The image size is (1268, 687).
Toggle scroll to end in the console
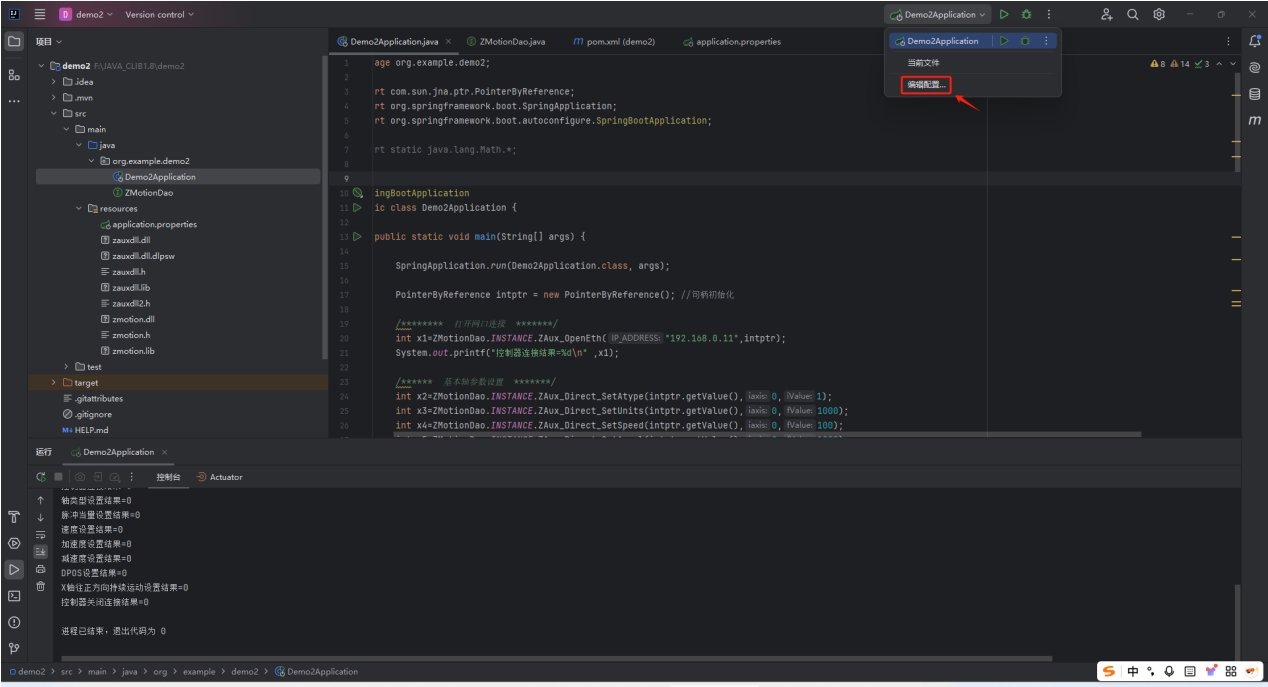41,551
